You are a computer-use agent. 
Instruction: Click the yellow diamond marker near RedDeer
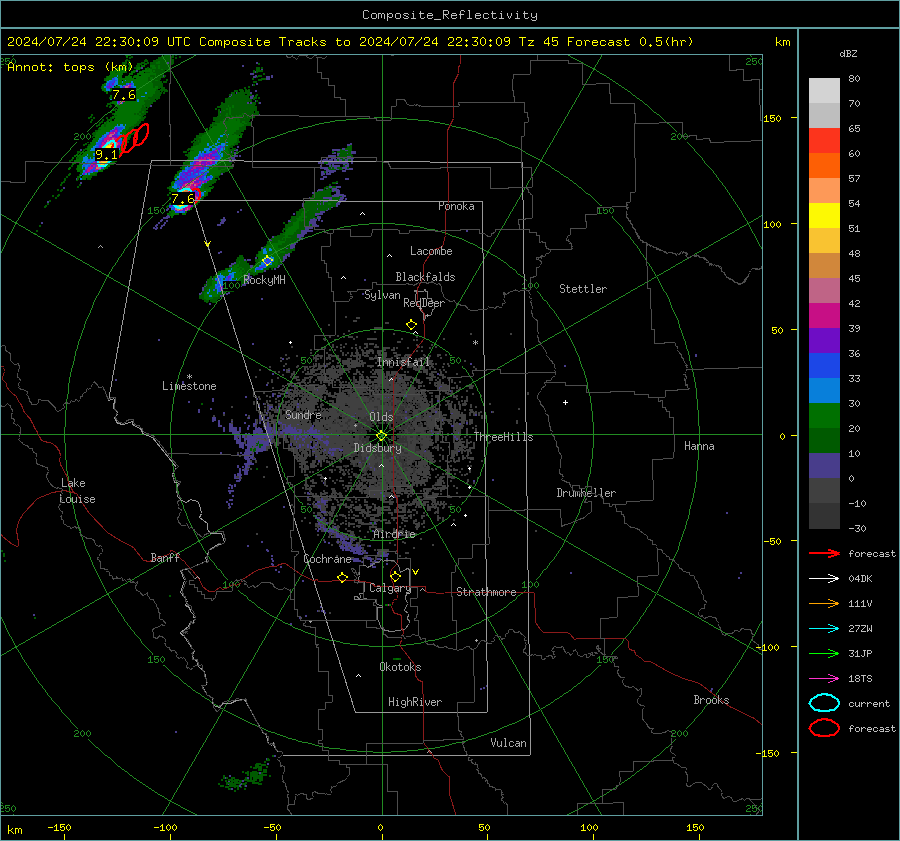[x=412, y=325]
